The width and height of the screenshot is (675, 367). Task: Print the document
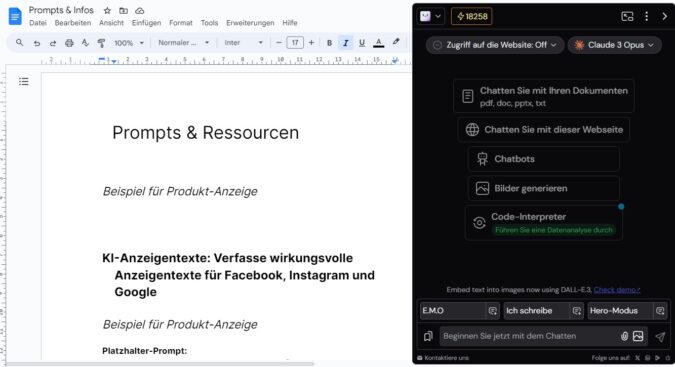(69, 43)
